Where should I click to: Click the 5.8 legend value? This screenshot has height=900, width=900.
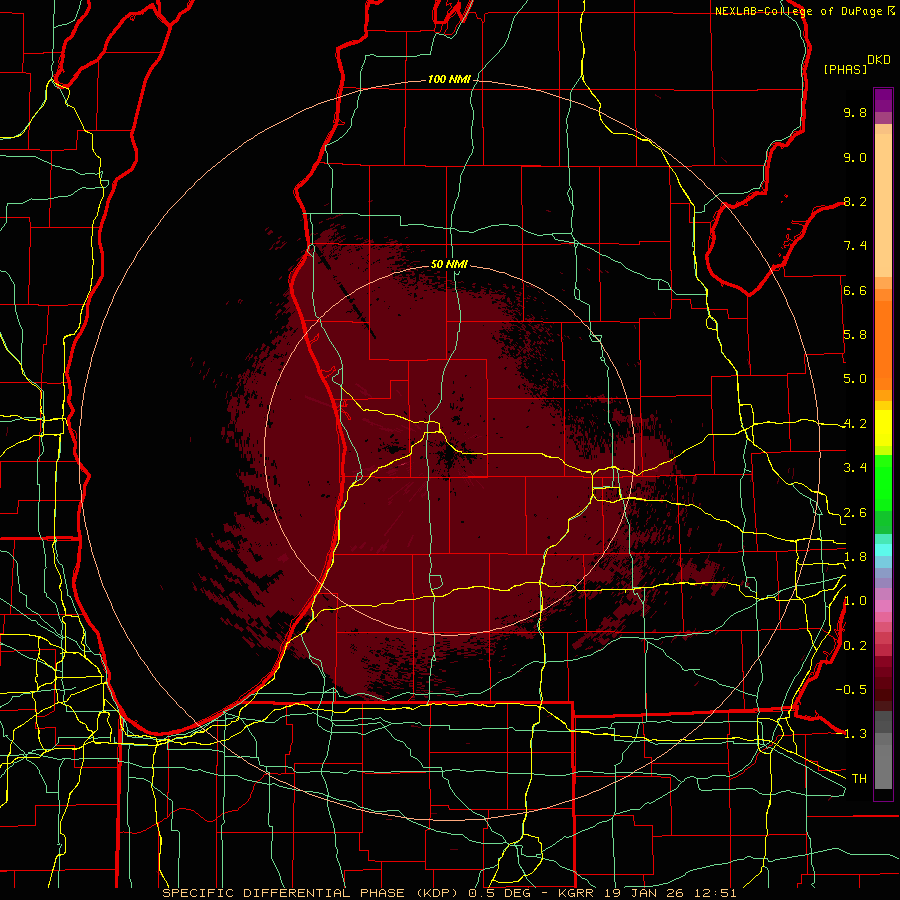(855, 335)
